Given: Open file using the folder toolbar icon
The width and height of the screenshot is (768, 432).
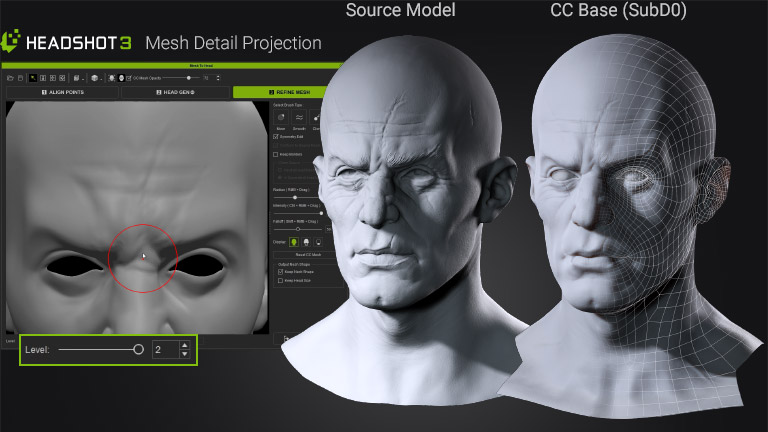Looking at the screenshot, I should (x=10, y=78).
